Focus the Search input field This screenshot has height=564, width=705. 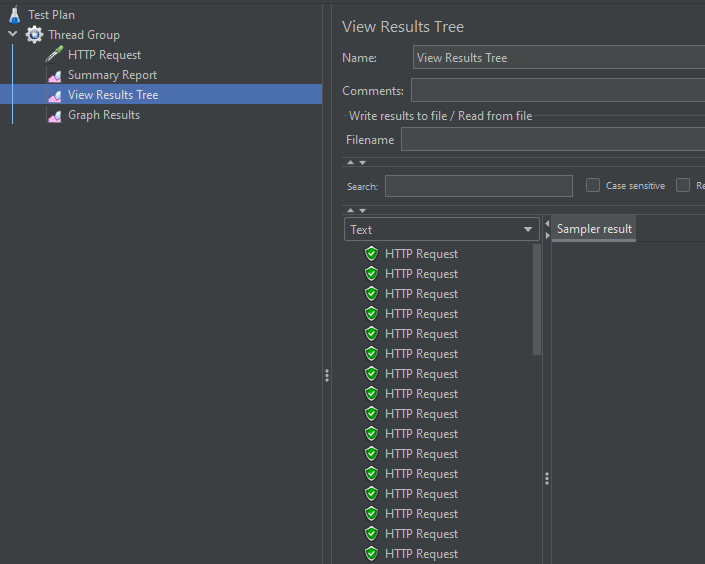pos(479,186)
